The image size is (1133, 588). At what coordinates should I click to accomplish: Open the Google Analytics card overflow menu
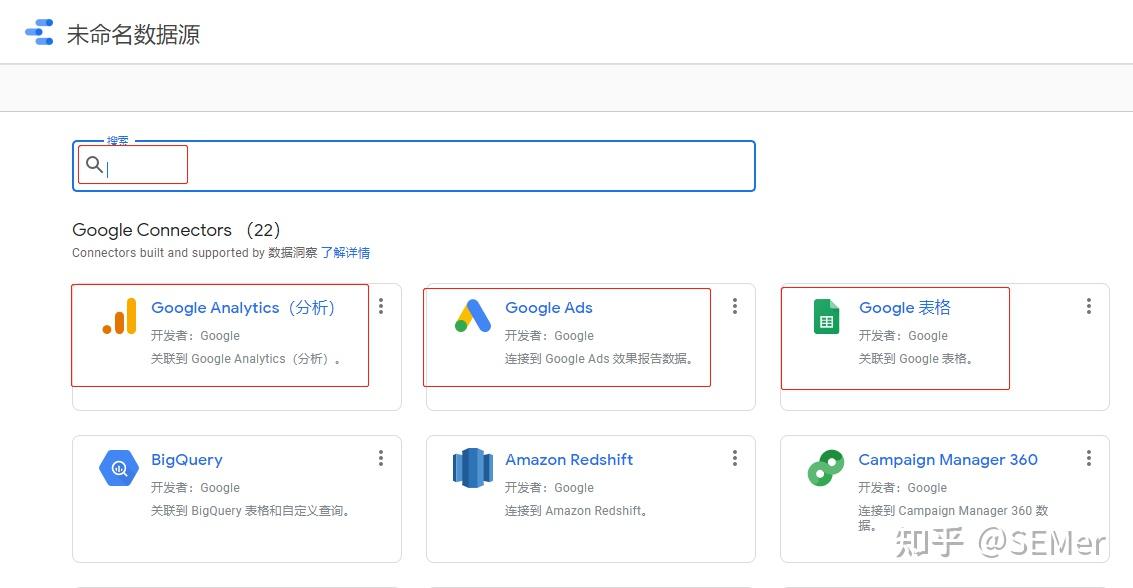coord(381,306)
